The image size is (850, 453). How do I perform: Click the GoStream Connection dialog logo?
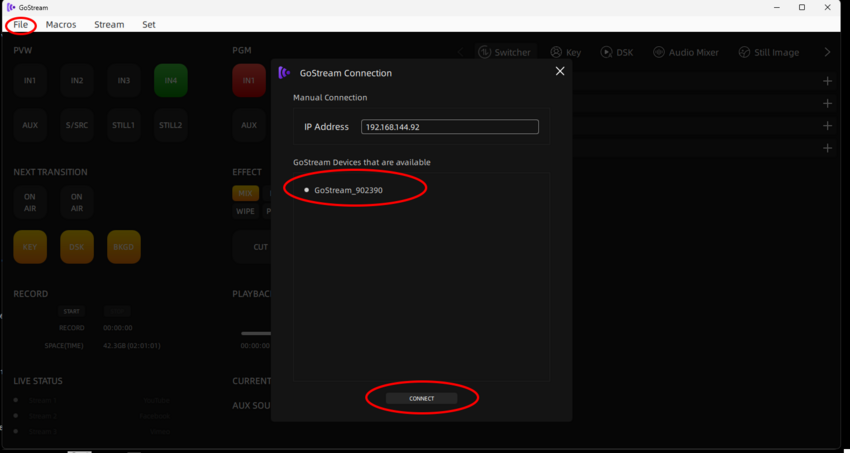(284, 73)
